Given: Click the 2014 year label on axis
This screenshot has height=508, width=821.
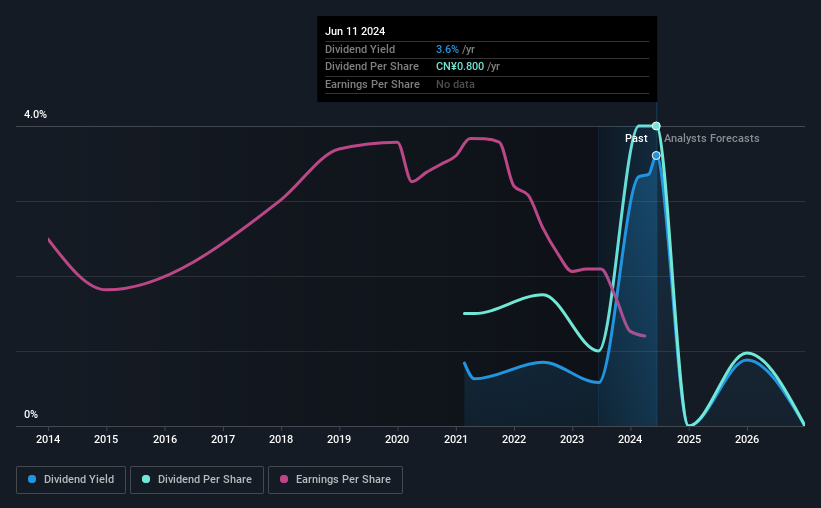Looking at the screenshot, I should 48,439.
